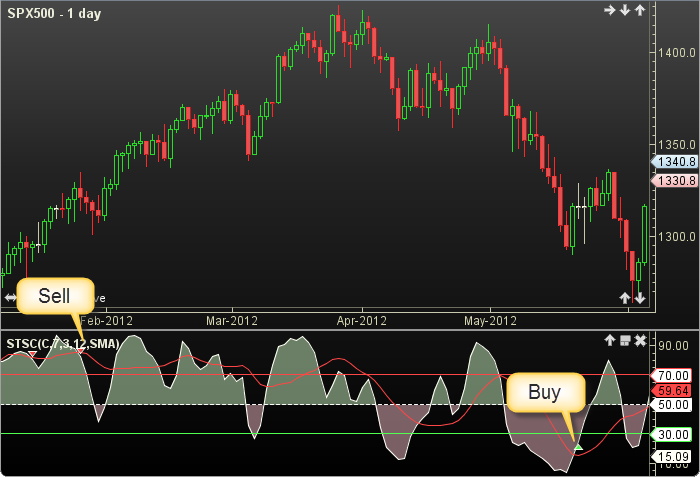
Task: Click the first red sell-signal triangle in STSC panel
Action: 32,354
